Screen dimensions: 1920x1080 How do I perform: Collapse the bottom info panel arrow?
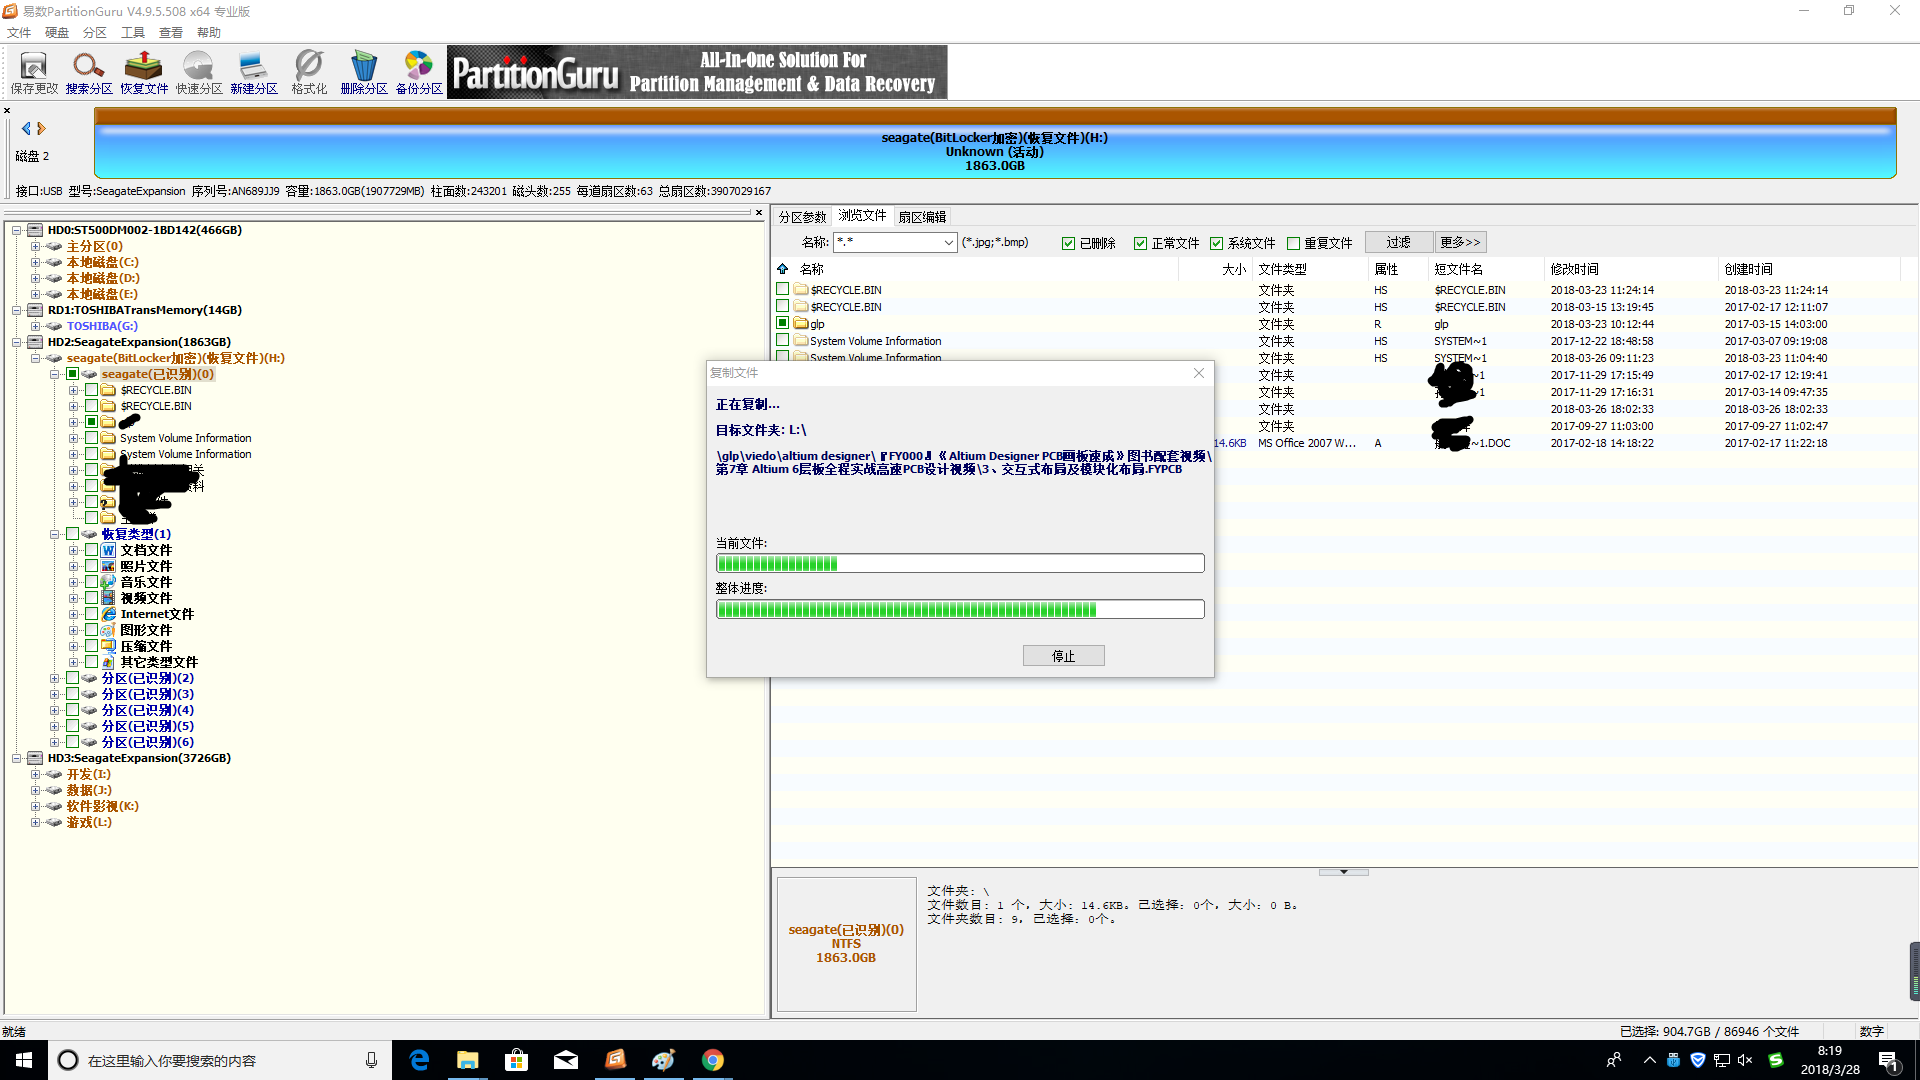1343,872
